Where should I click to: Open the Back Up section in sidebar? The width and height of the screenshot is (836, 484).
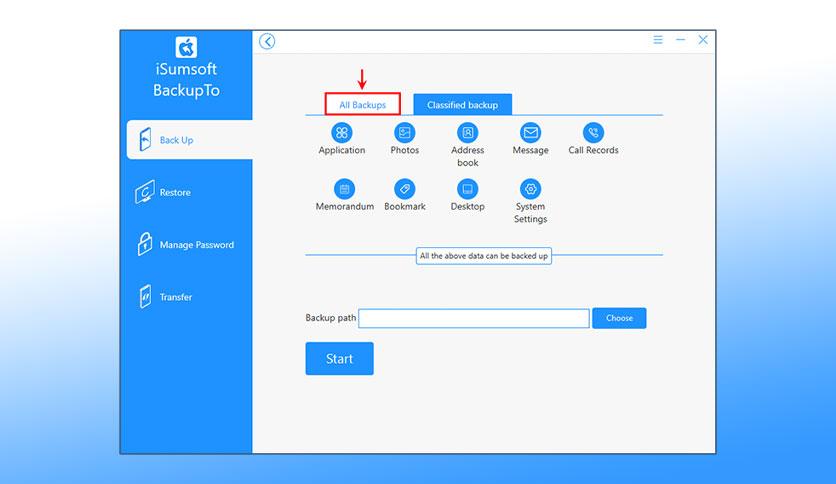189,140
